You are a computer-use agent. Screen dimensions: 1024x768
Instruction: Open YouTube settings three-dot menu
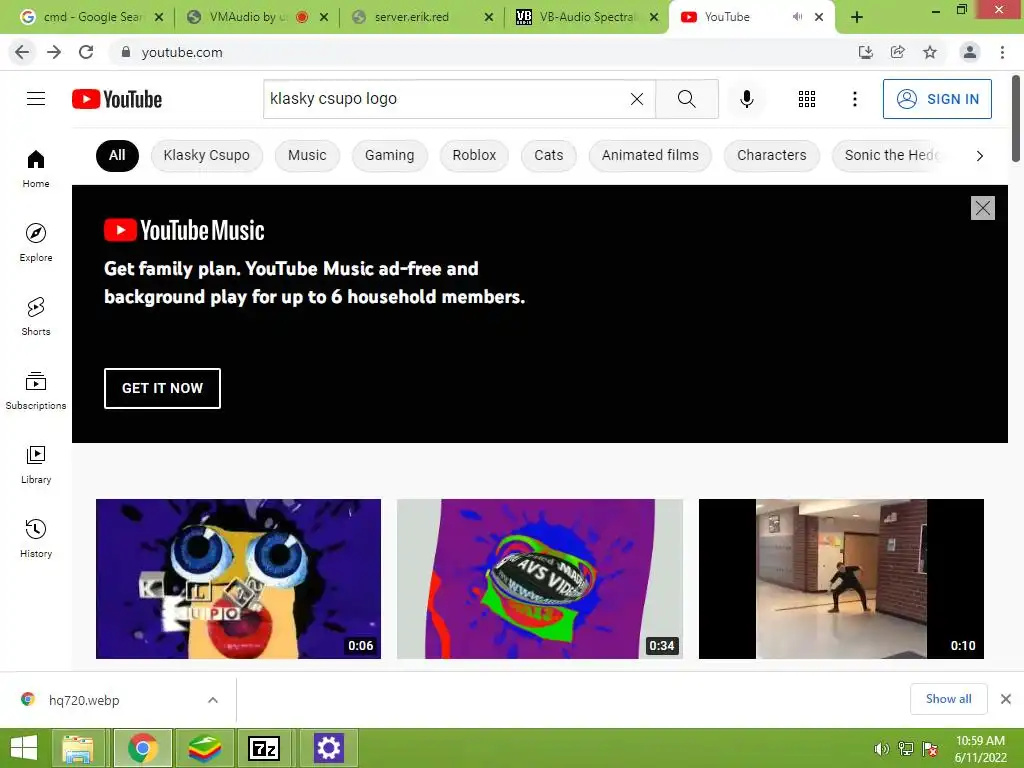tap(854, 99)
